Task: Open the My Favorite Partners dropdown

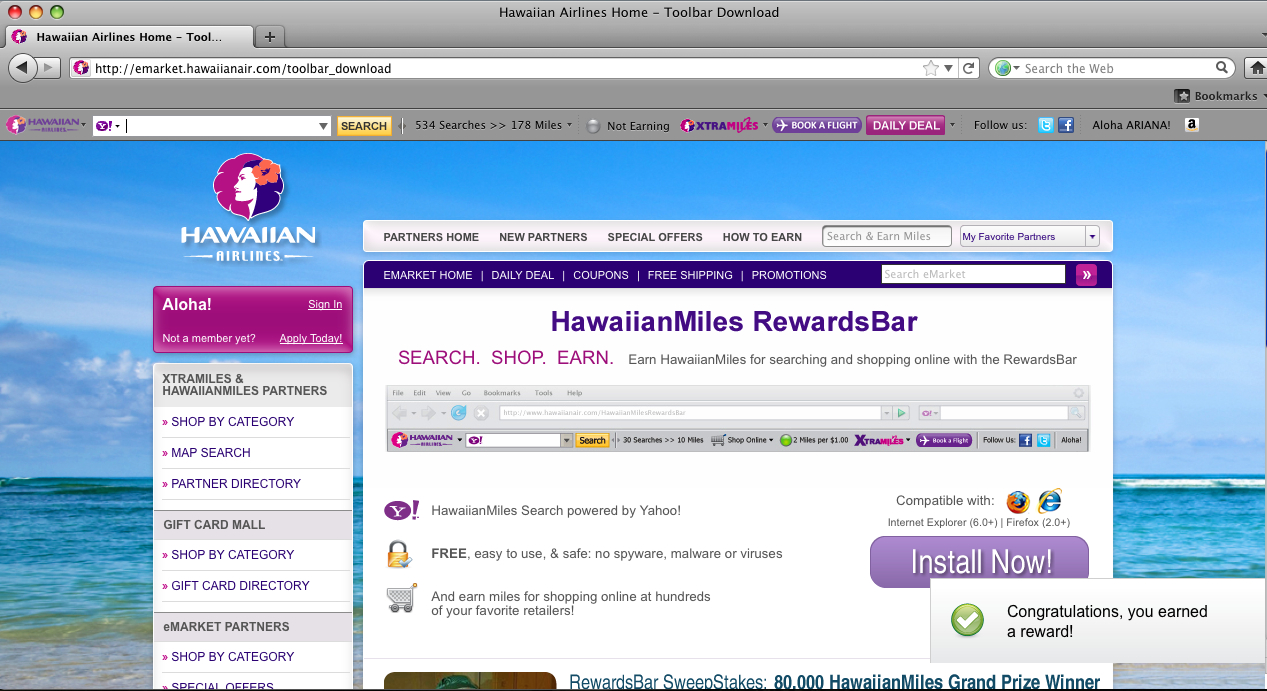Action: 1029,237
